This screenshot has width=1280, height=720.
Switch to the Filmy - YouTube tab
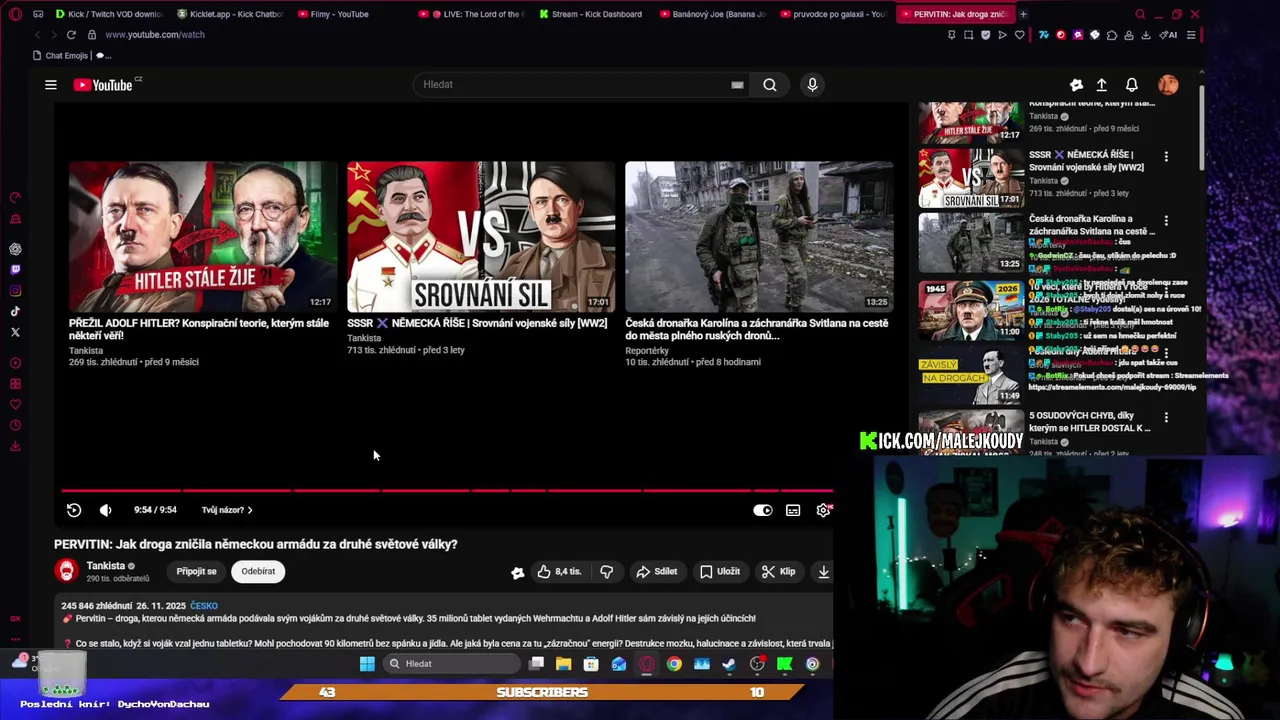340,14
